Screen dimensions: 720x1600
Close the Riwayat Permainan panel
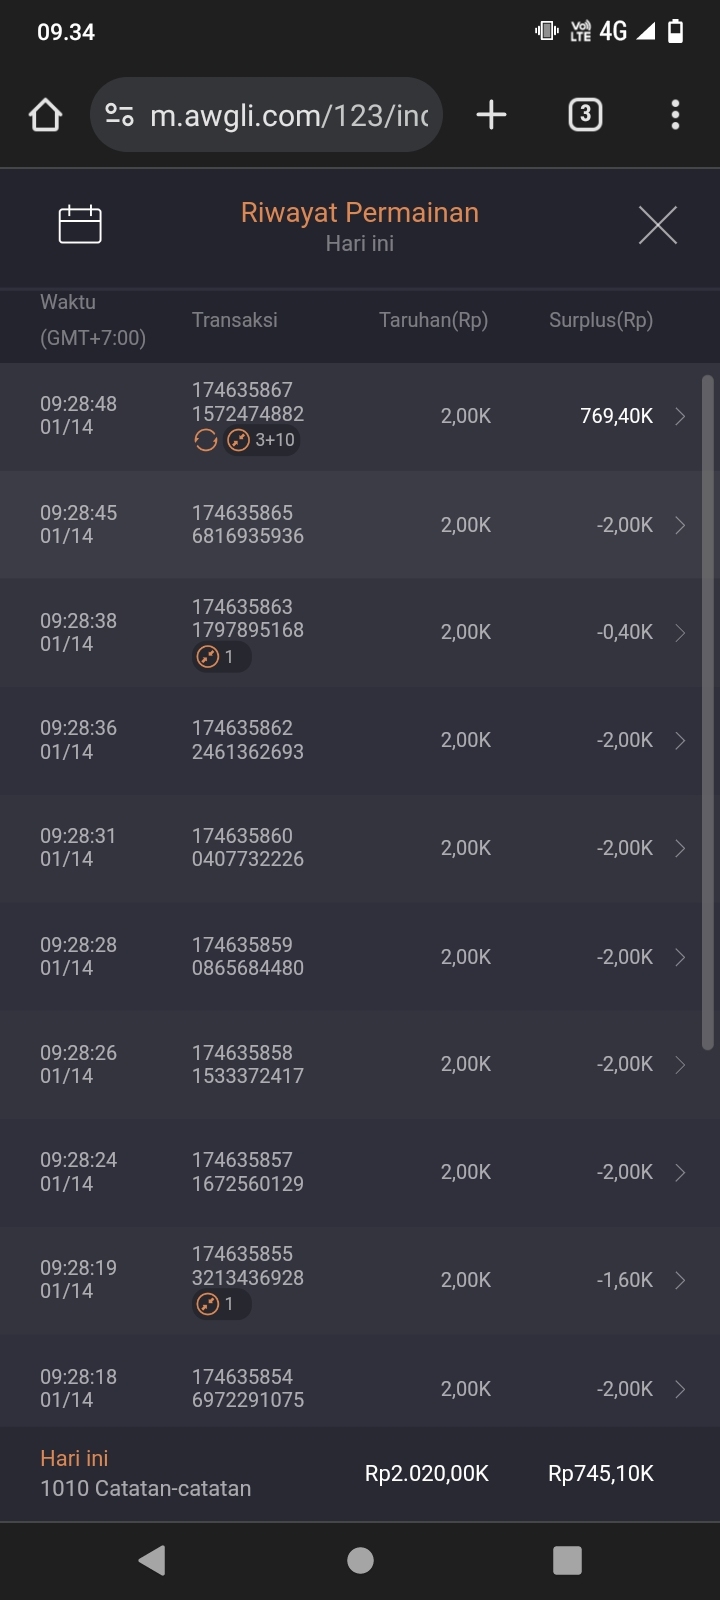657,225
